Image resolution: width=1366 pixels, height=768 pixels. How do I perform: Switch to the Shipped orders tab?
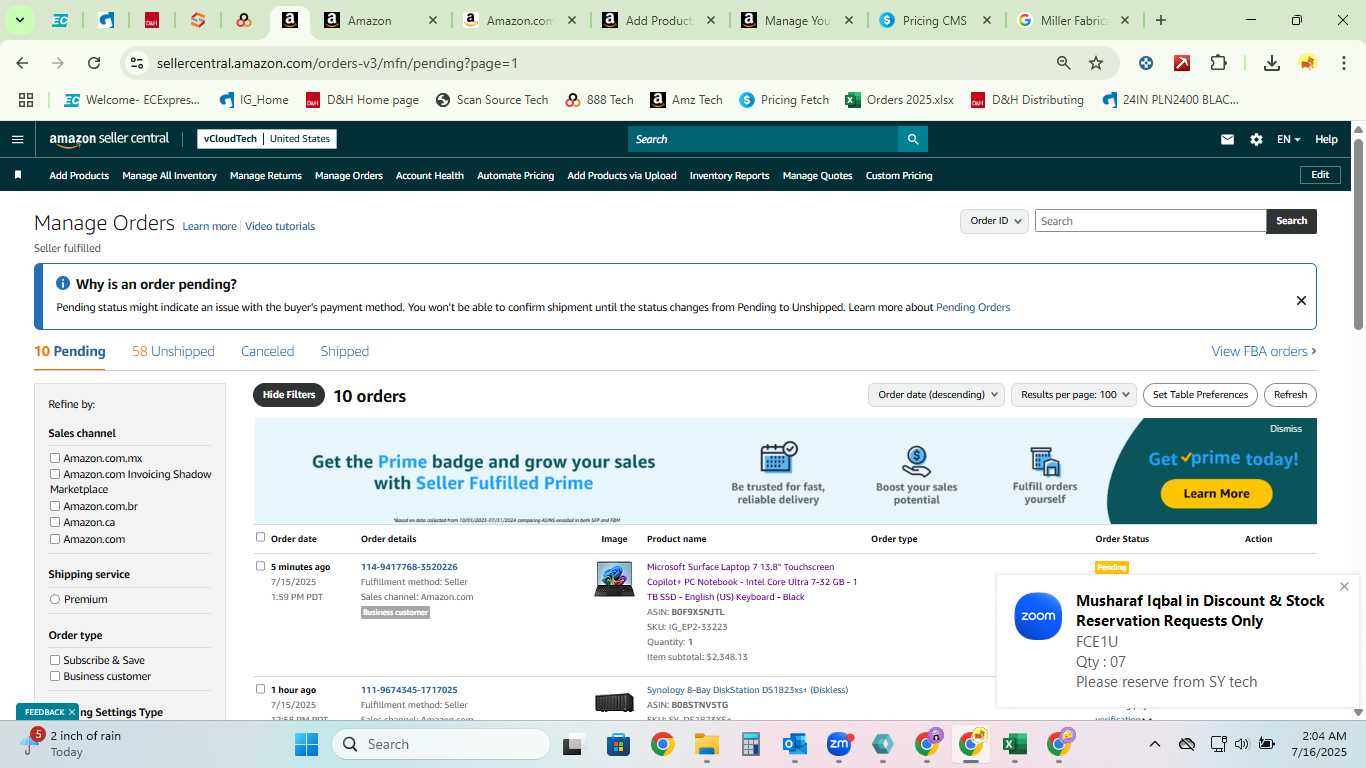click(x=345, y=351)
